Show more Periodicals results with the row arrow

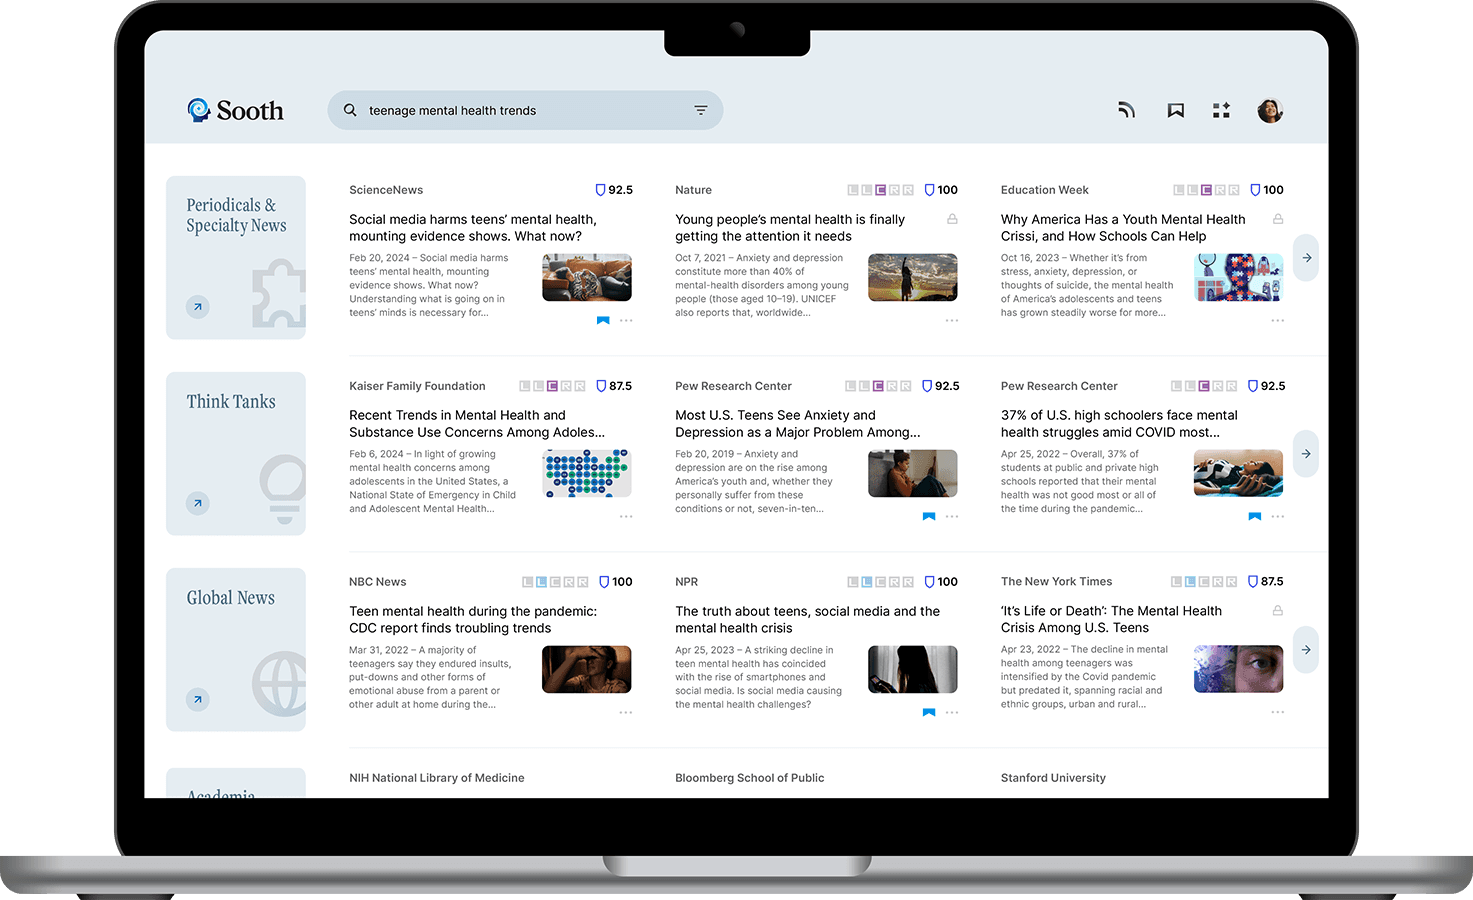tap(1306, 258)
